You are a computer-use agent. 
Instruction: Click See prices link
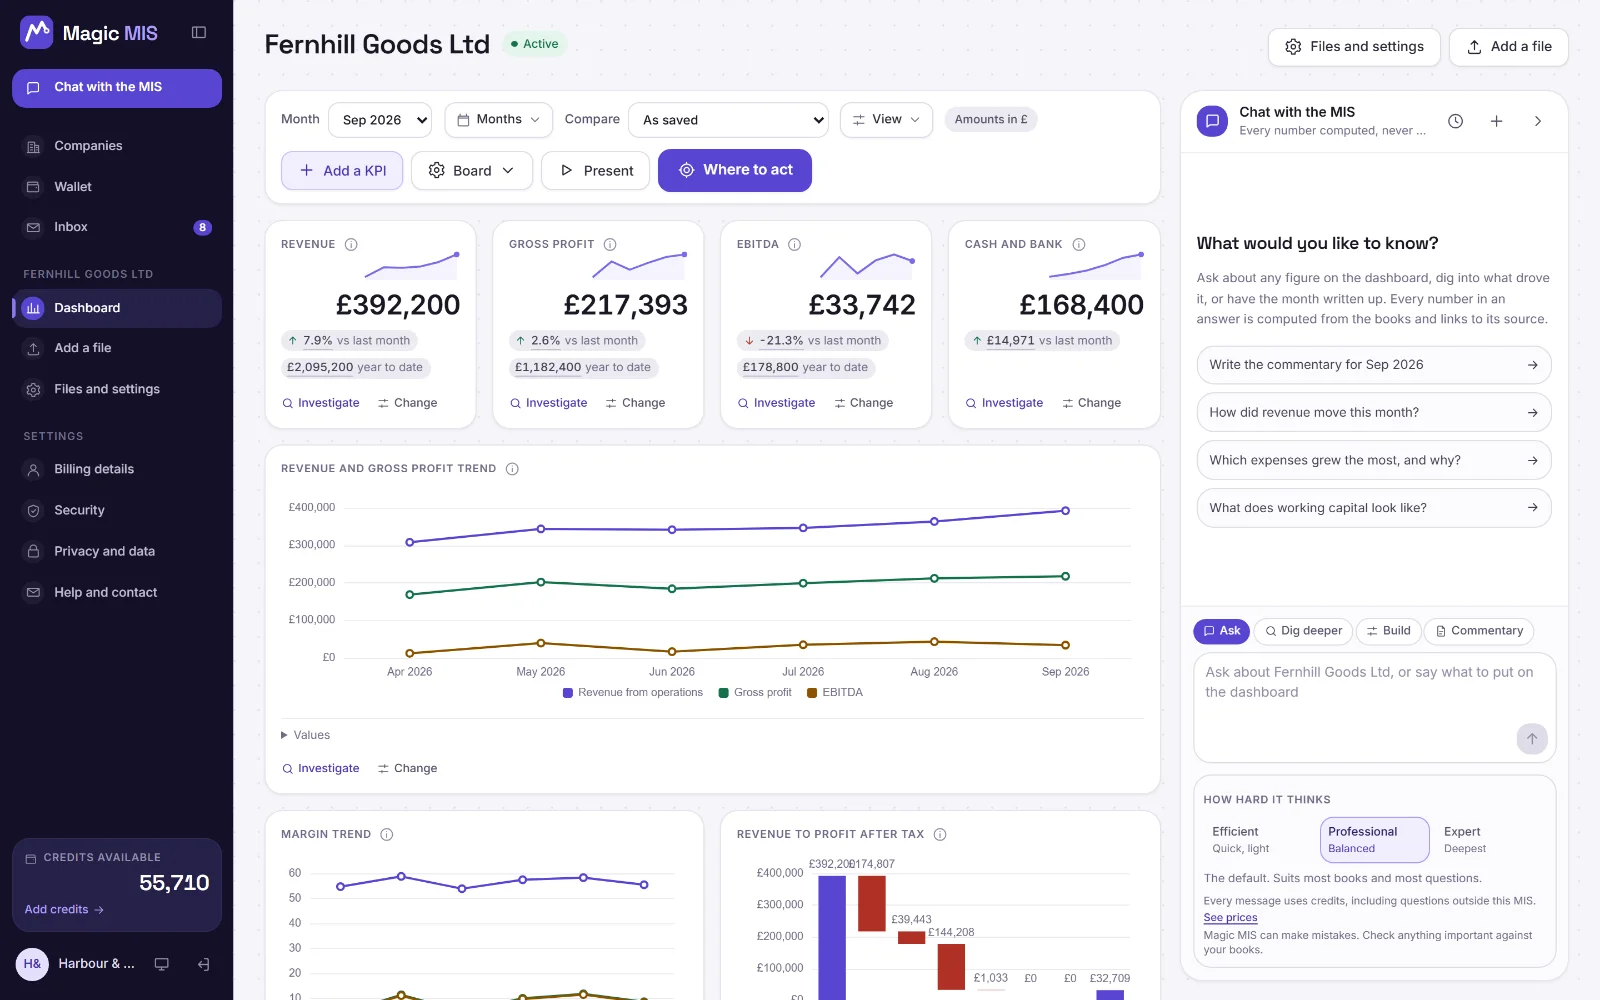pyautogui.click(x=1230, y=918)
